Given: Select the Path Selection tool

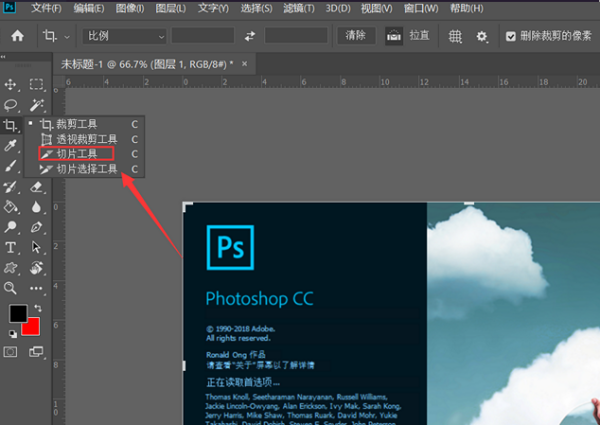Looking at the screenshot, I should [x=36, y=248].
